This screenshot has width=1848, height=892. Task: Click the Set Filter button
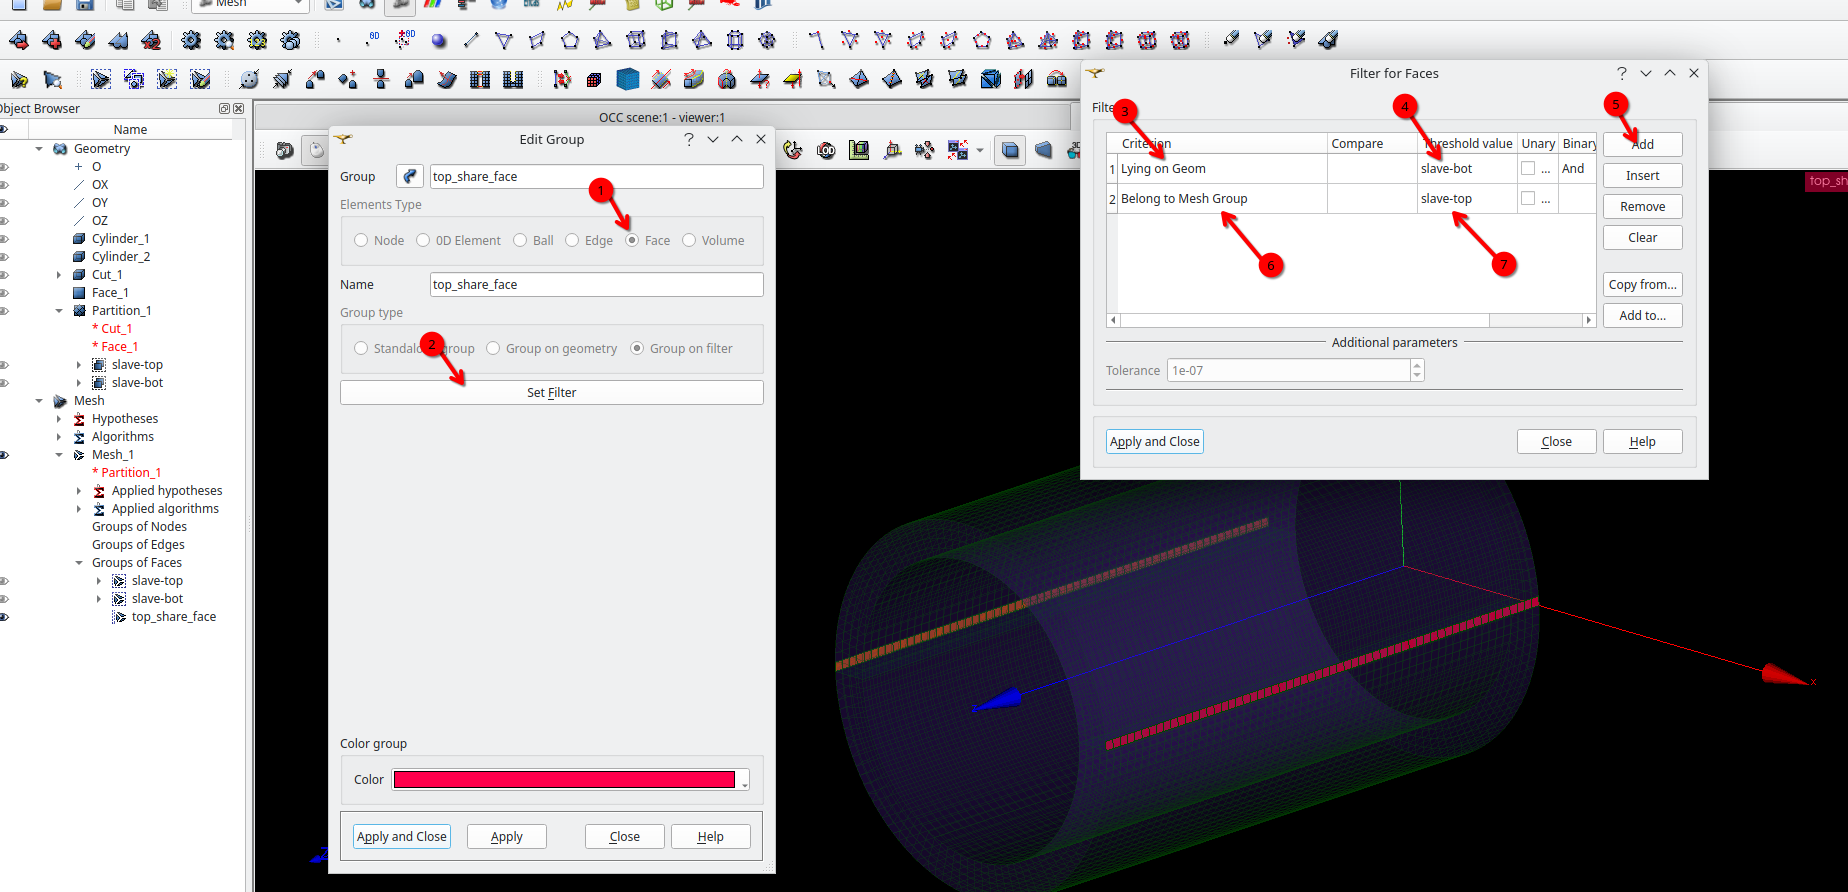point(551,393)
